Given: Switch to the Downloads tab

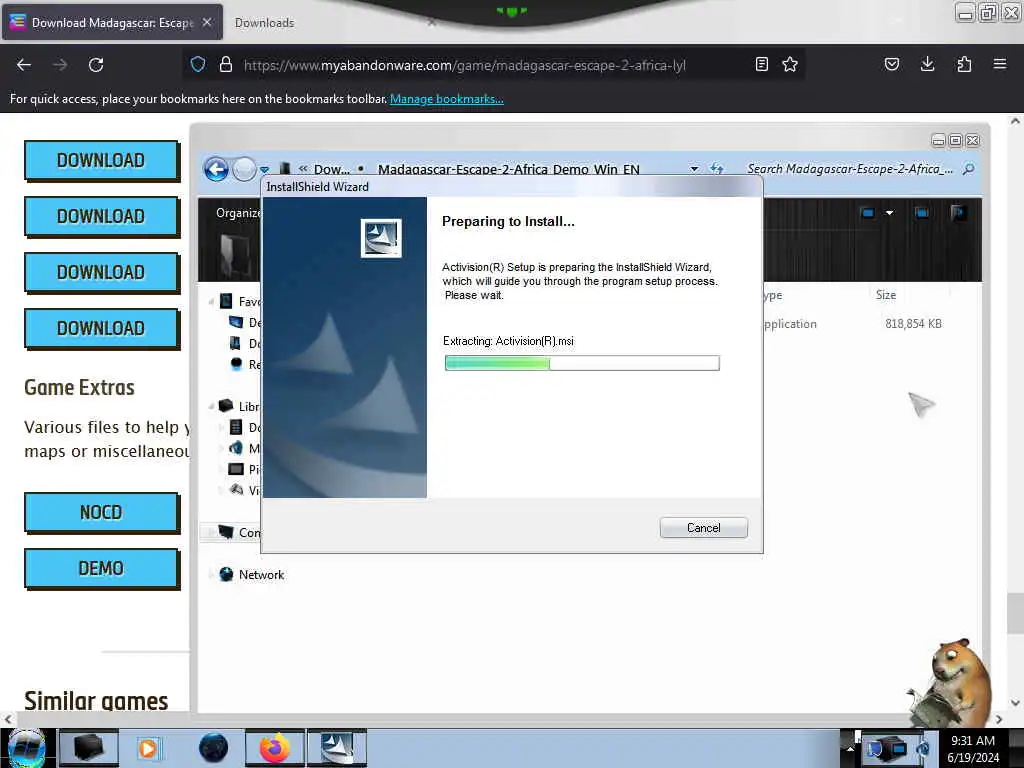Looking at the screenshot, I should (x=264, y=23).
